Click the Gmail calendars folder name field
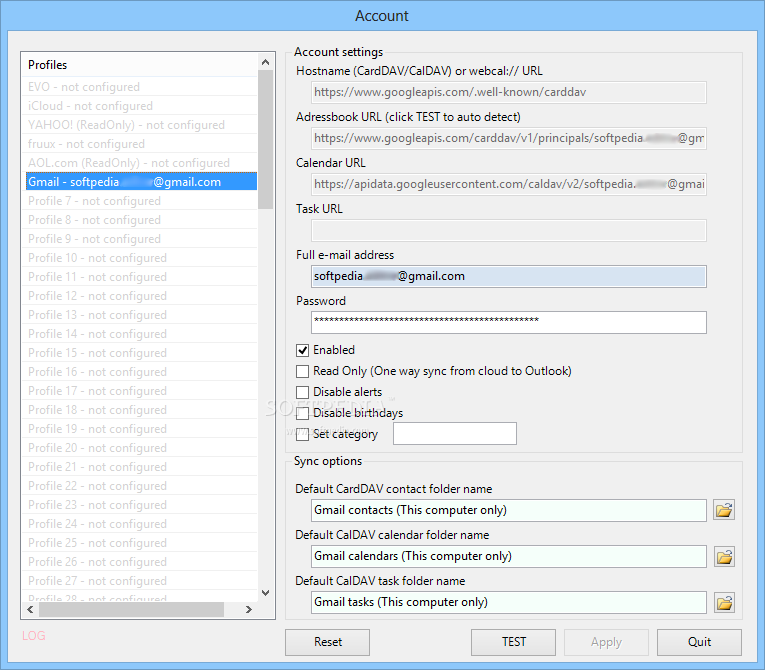The image size is (765, 670). point(509,556)
